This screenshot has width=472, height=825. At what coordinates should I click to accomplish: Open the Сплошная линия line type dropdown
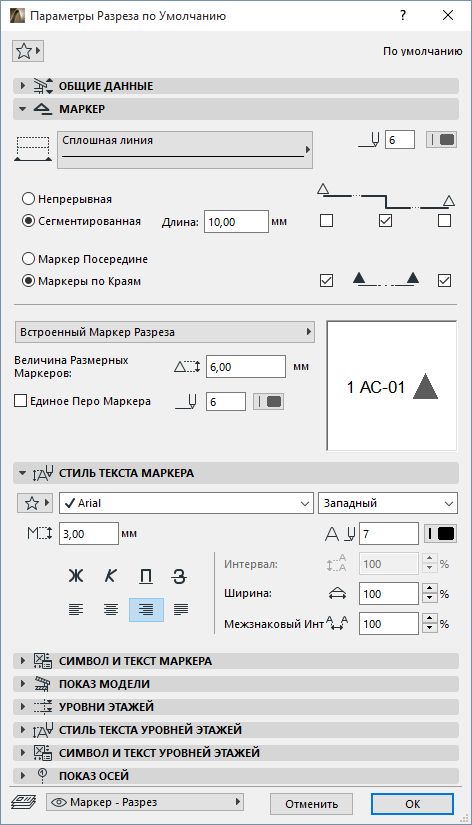tap(185, 149)
